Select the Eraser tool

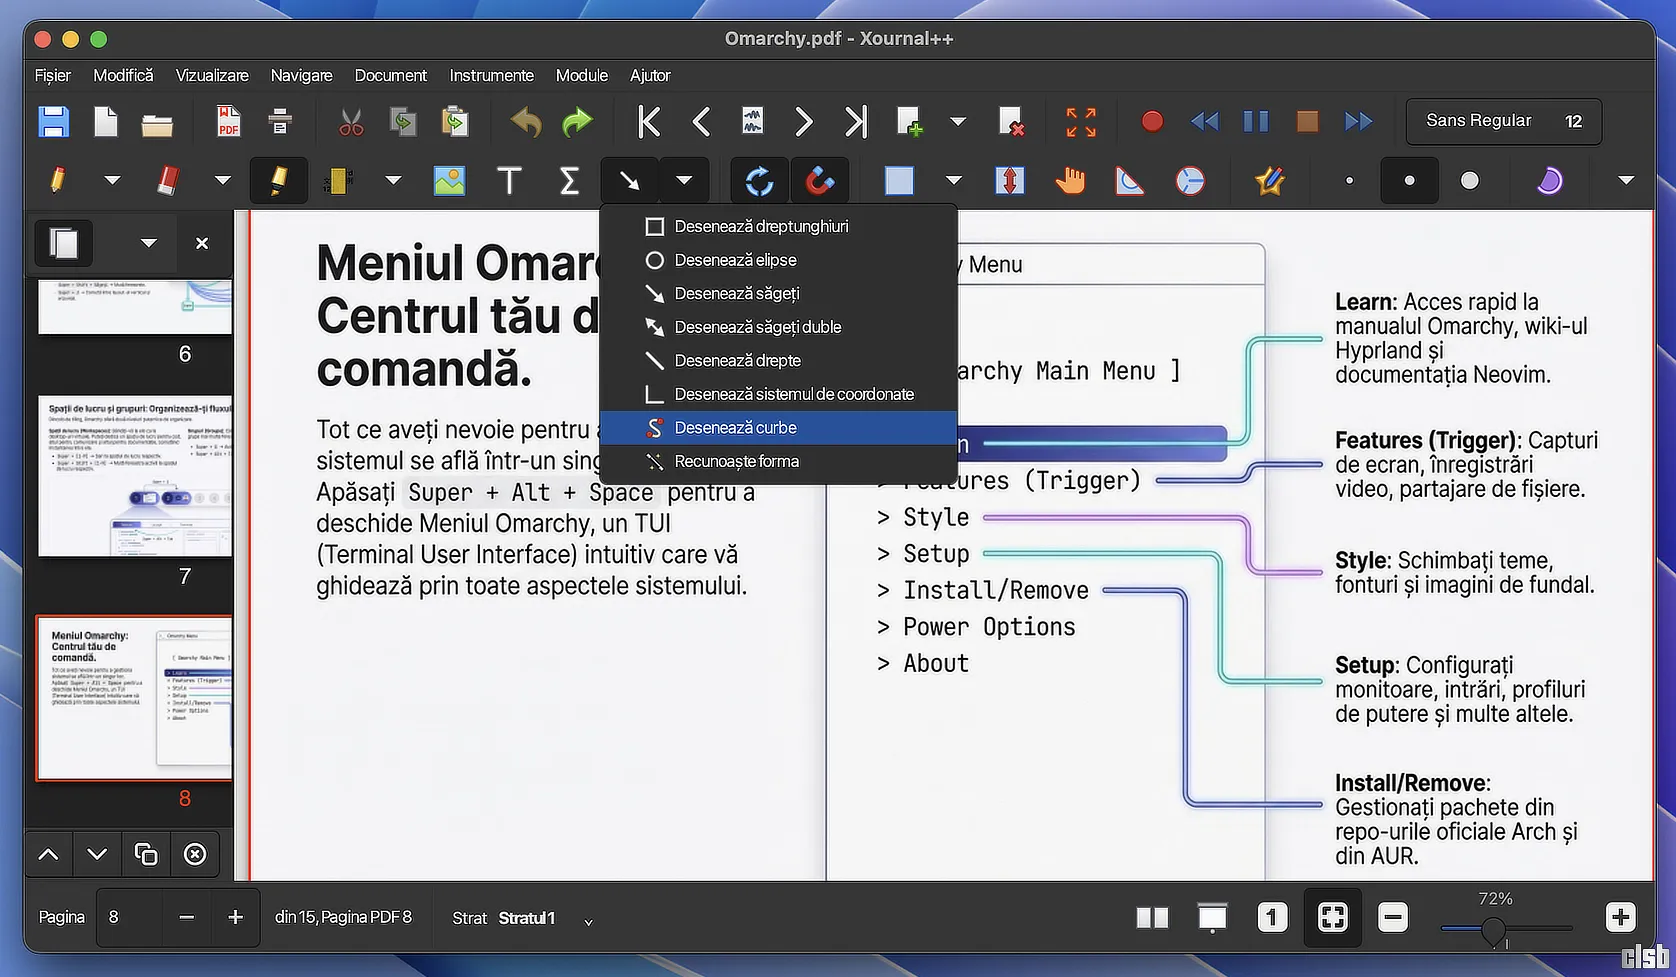(168, 181)
